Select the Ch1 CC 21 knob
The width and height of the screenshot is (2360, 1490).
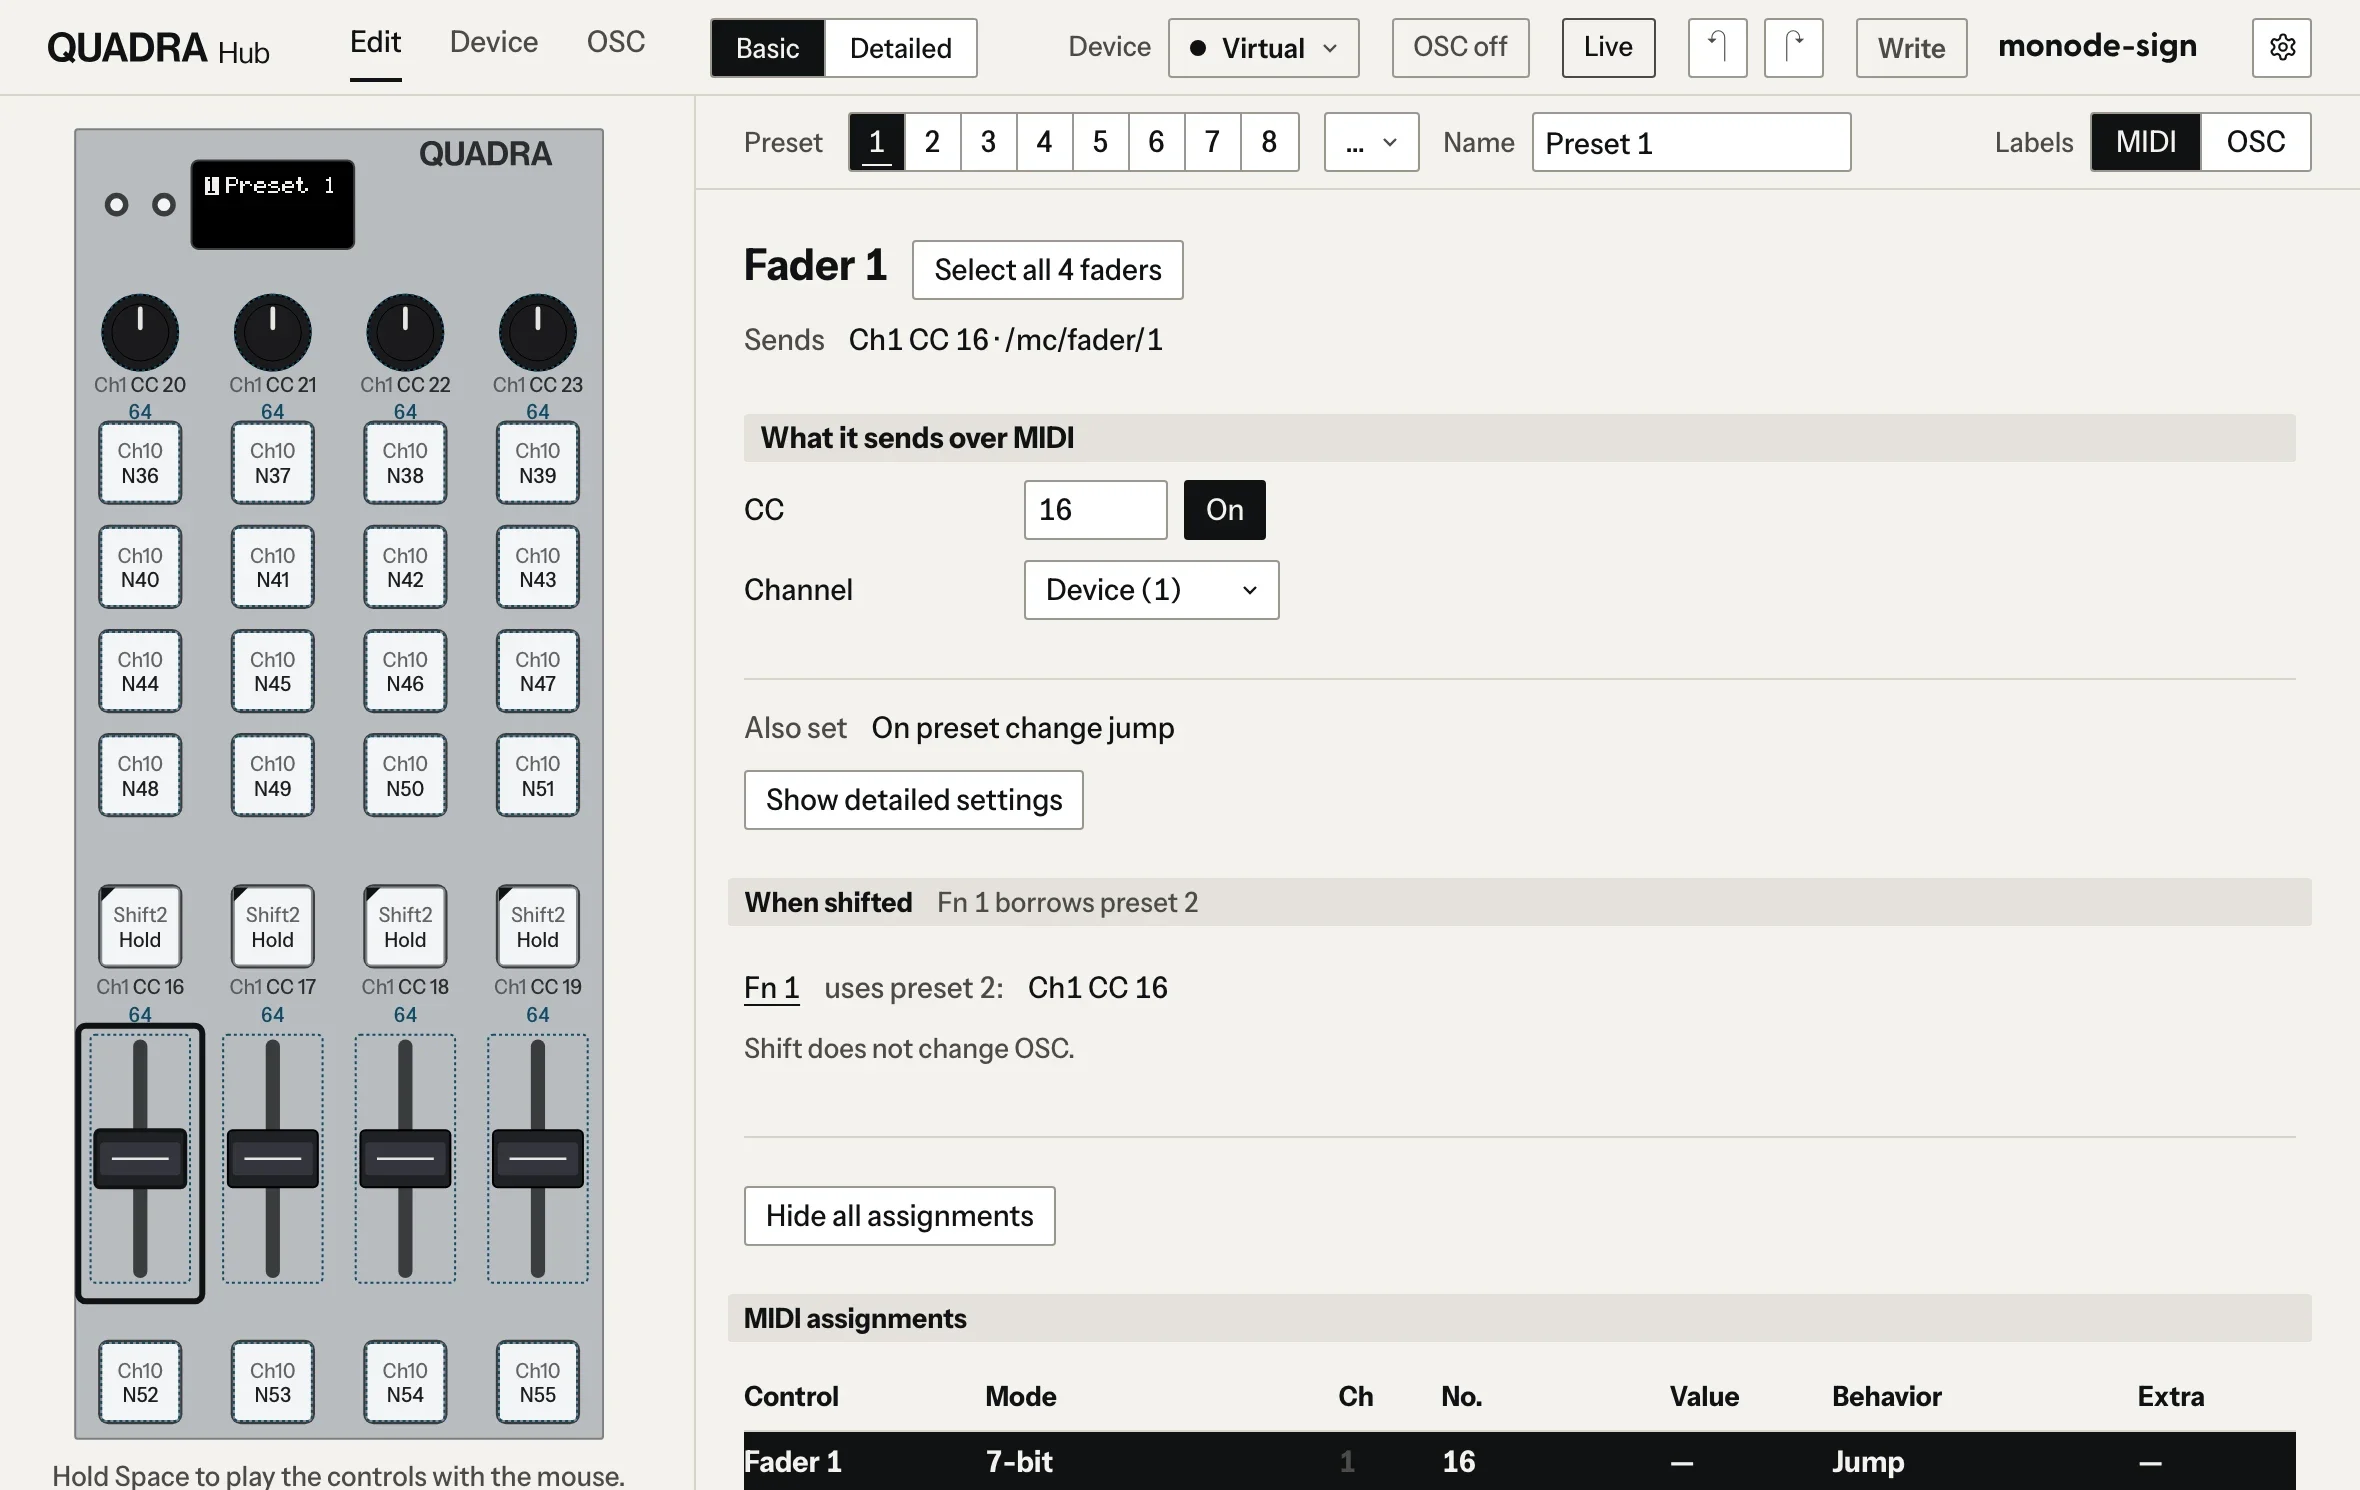272,332
